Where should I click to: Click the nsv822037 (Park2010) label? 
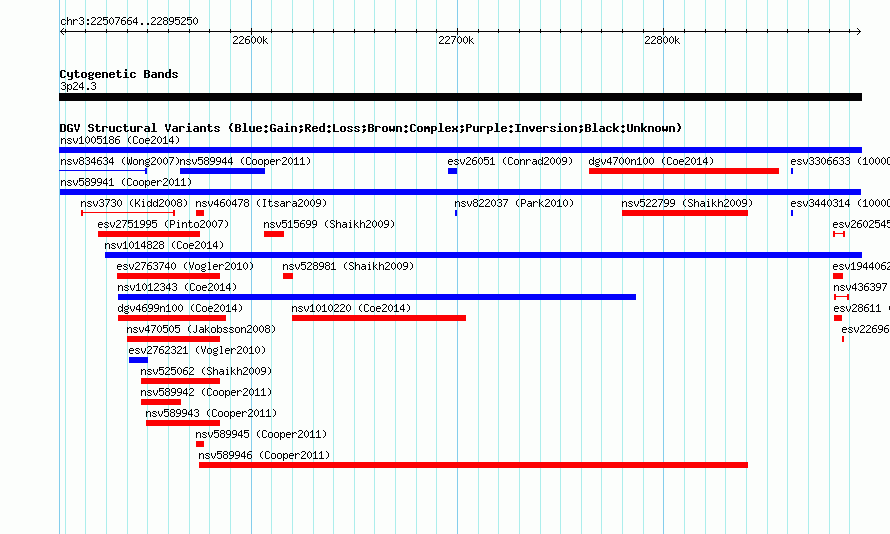(514, 203)
